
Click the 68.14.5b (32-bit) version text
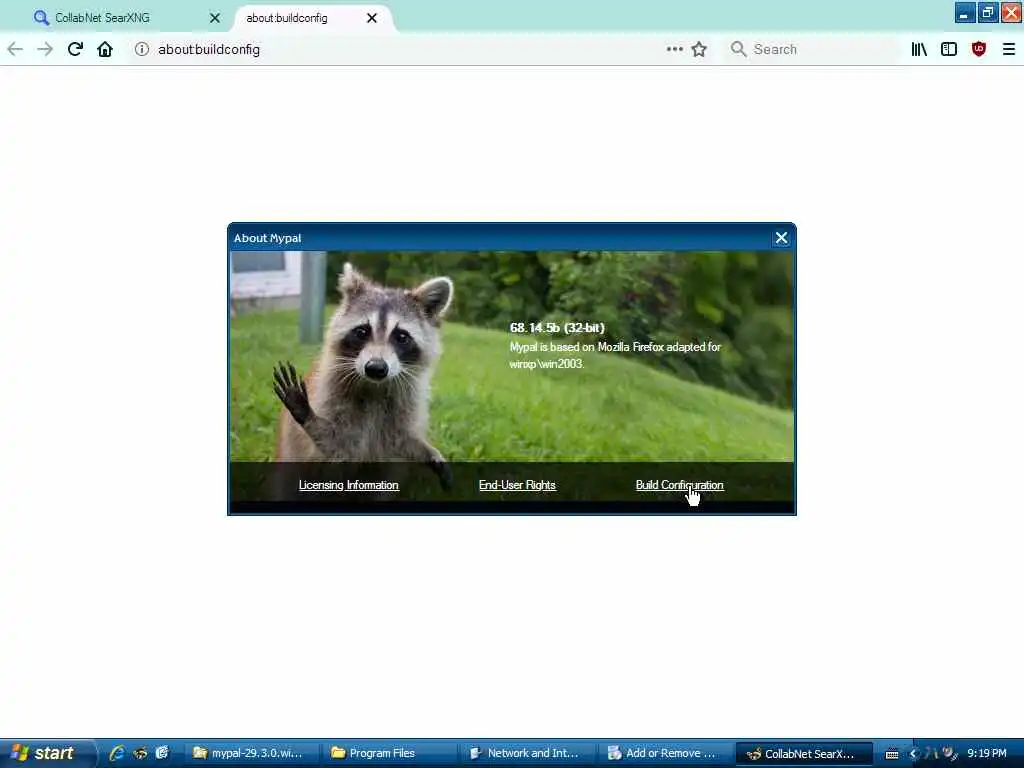(x=557, y=328)
